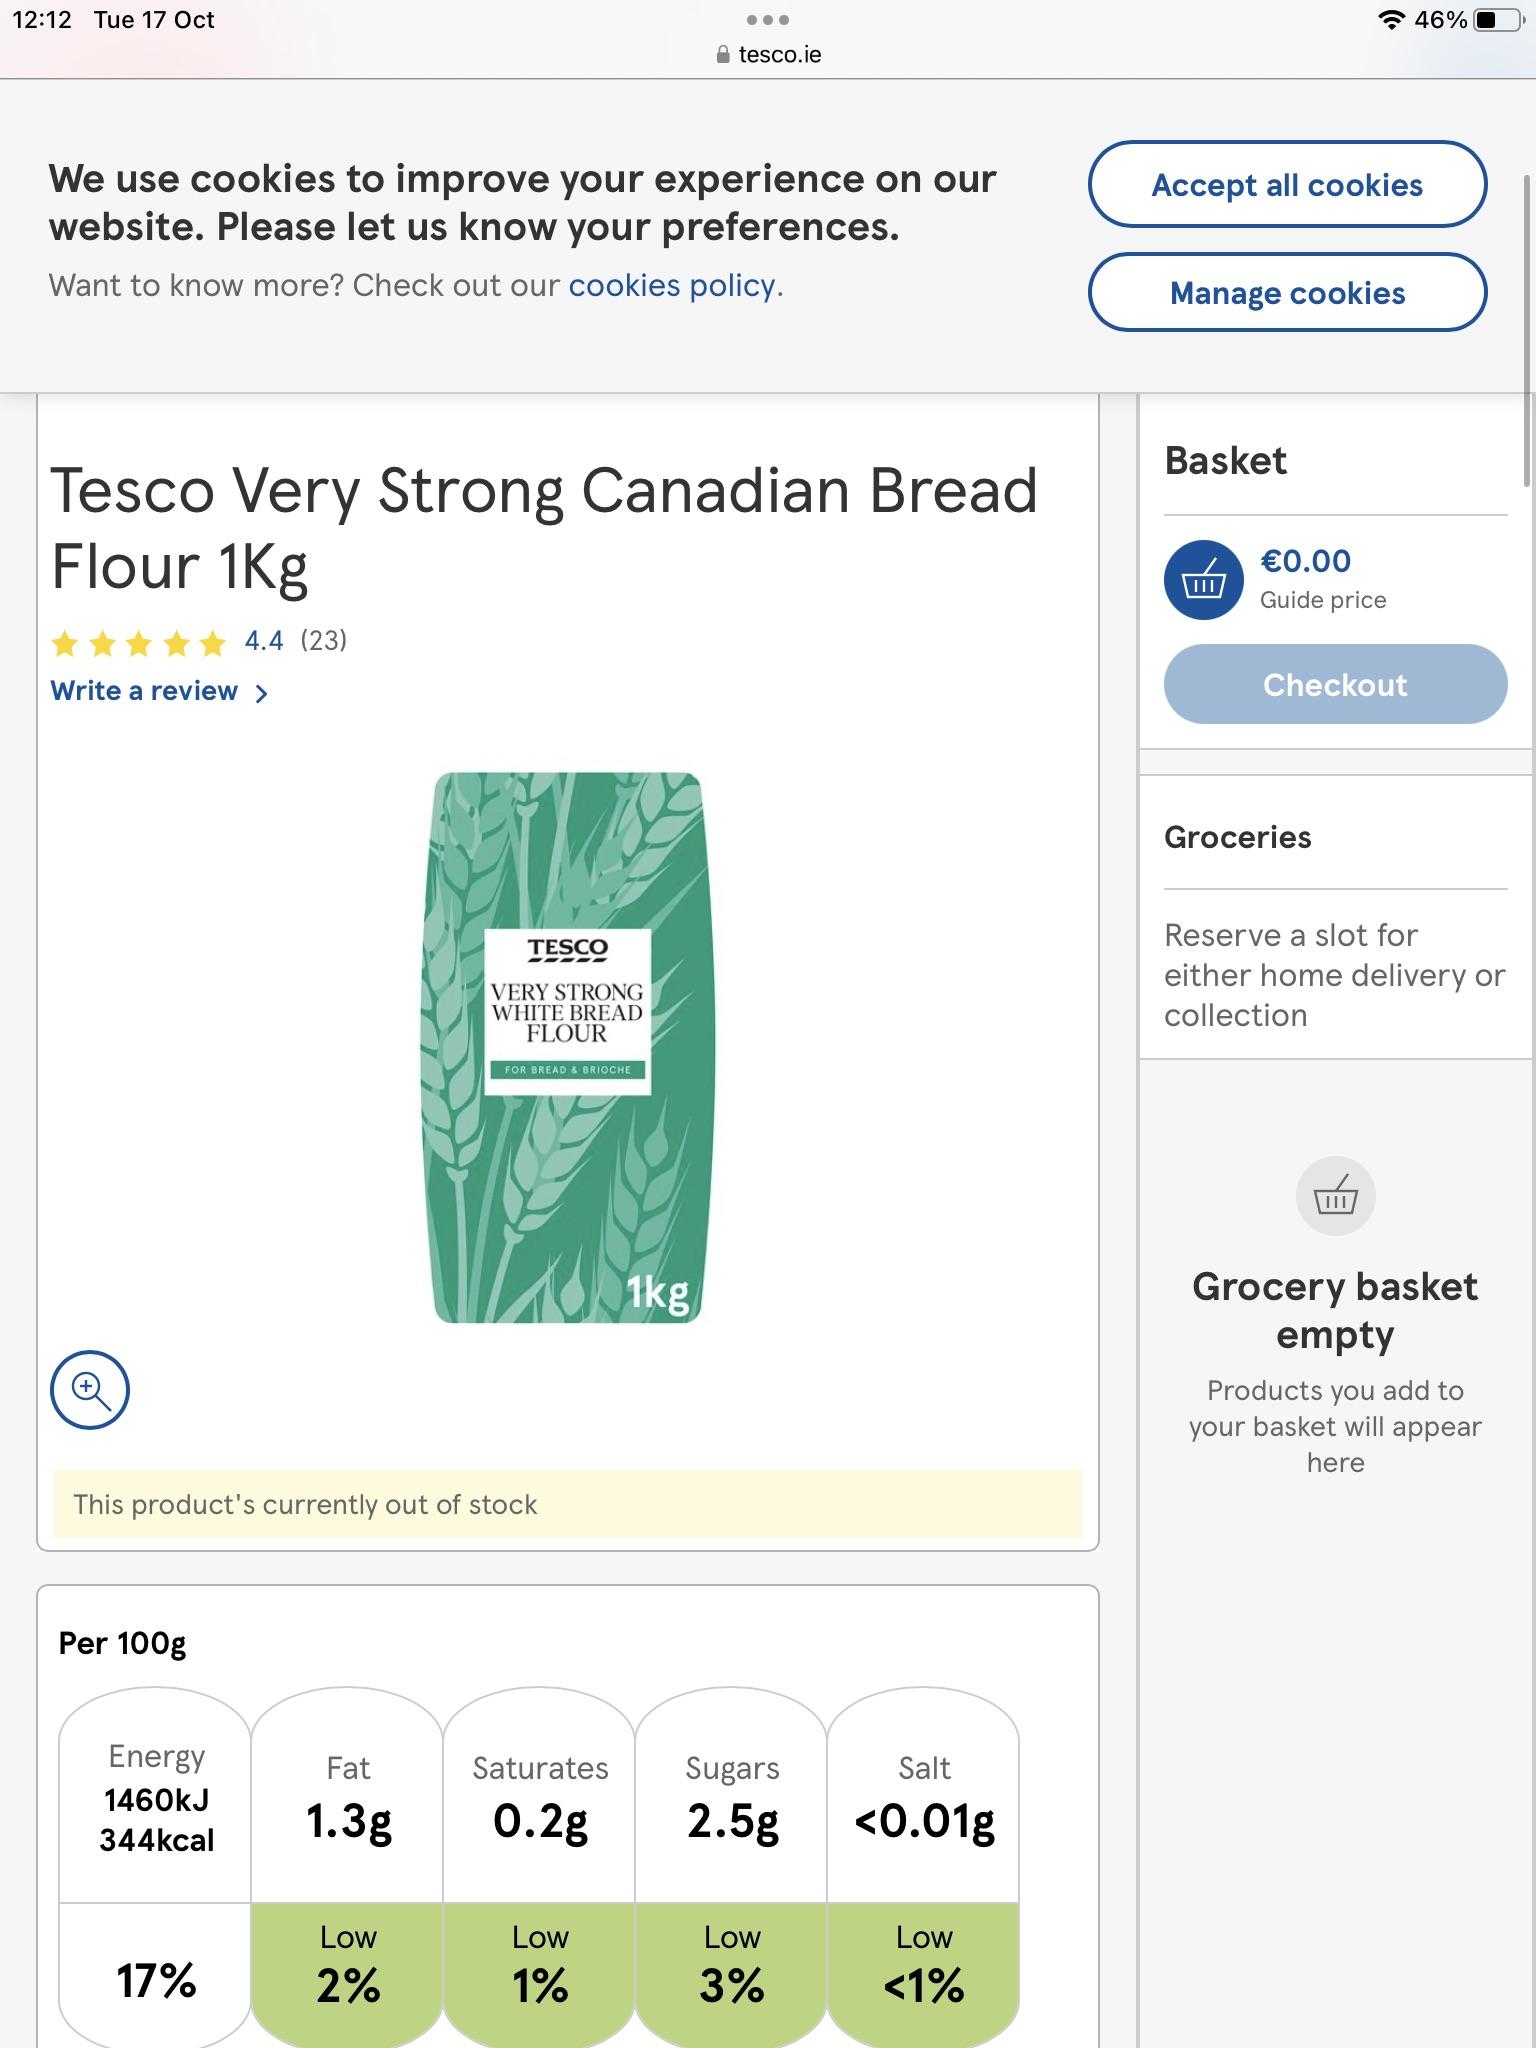Select the grey grocery basket icon
Image resolution: width=1536 pixels, height=2048 pixels.
point(1336,1194)
